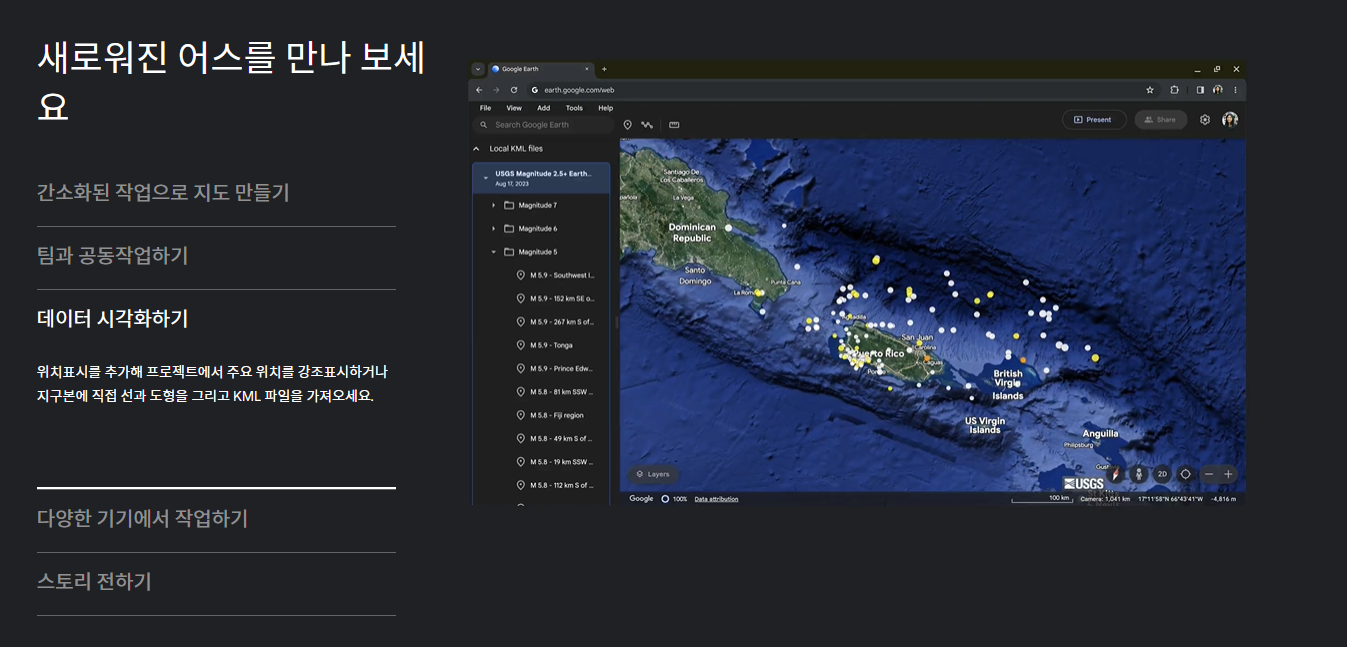Select placemark M 5.9 - 267 km S
The image size is (1347, 647).
click(562, 322)
